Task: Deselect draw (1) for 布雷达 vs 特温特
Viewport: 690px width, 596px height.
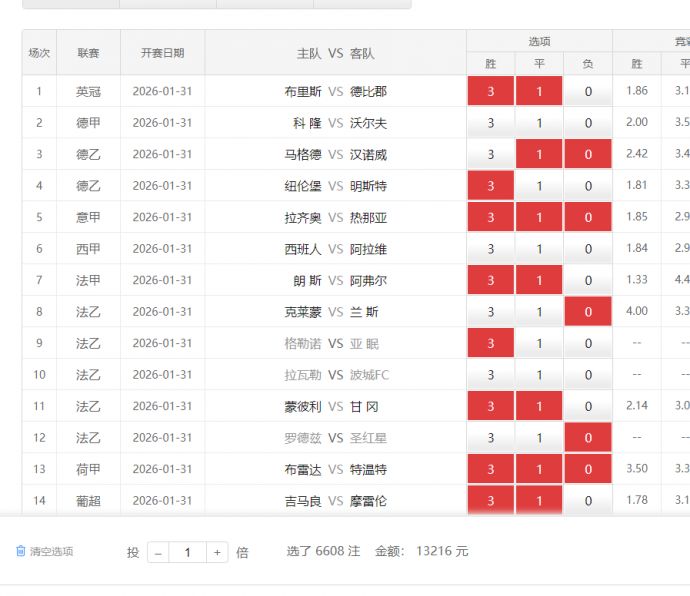Action: (x=539, y=469)
